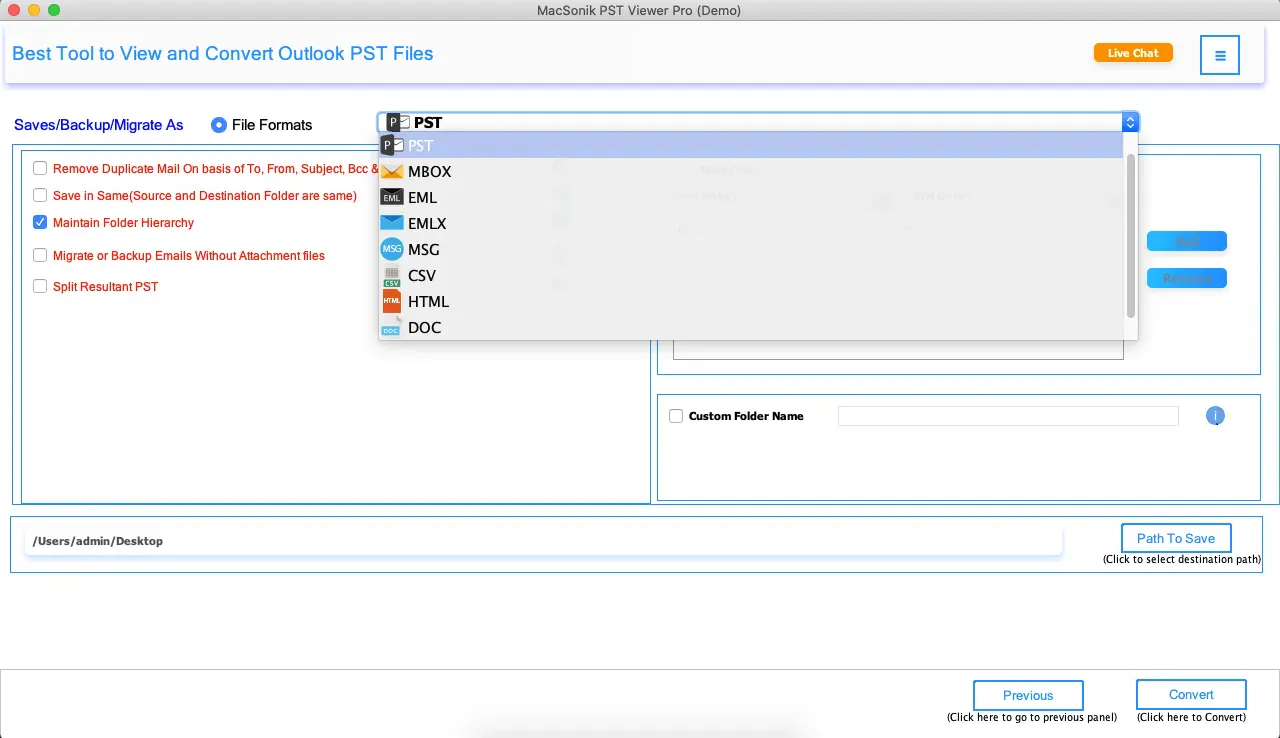Choose EML from the format list
This screenshot has height=738, width=1280.
752,197
